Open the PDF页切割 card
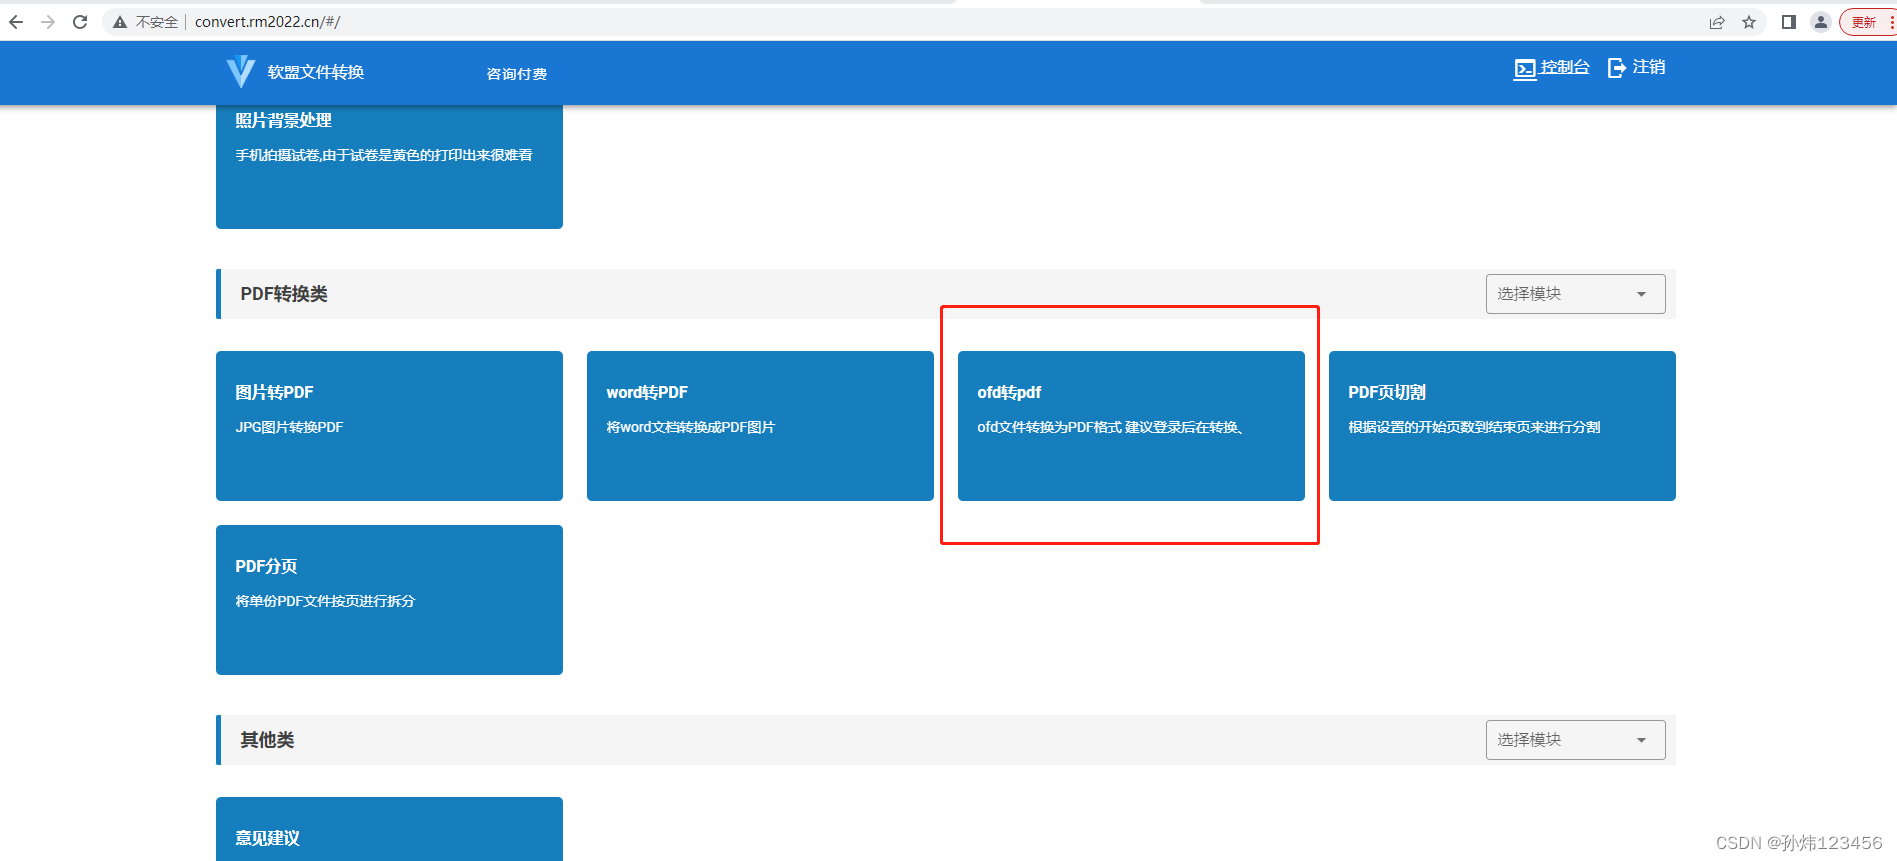 pos(1502,426)
